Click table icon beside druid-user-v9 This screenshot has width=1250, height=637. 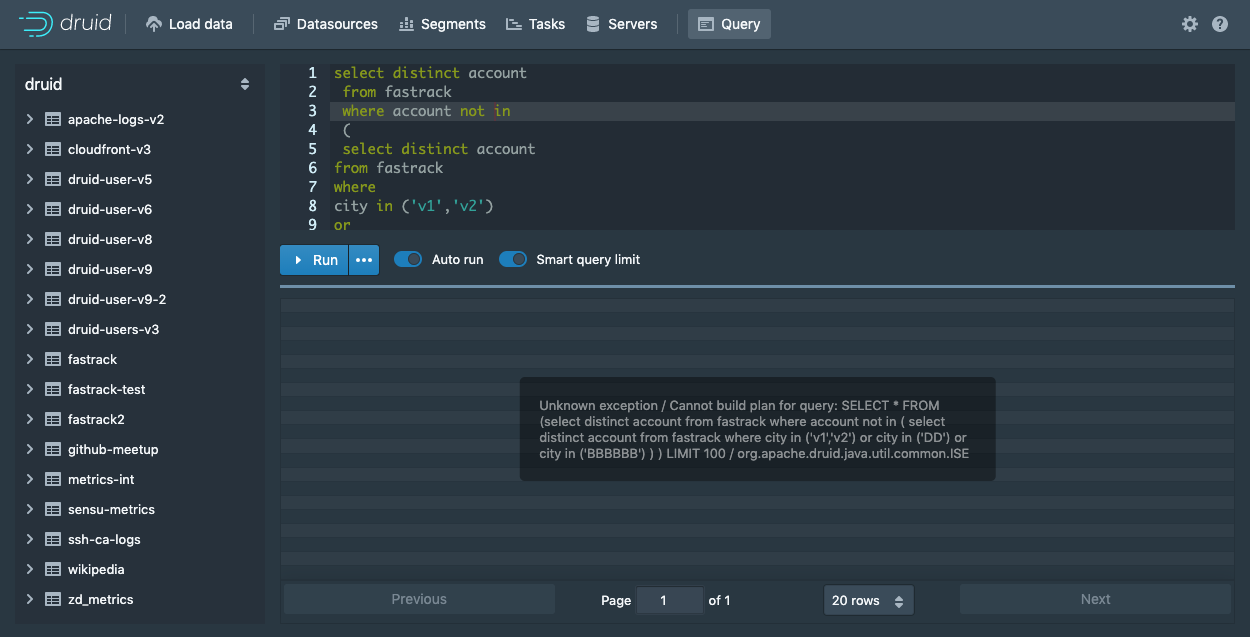pyautogui.click(x=53, y=269)
